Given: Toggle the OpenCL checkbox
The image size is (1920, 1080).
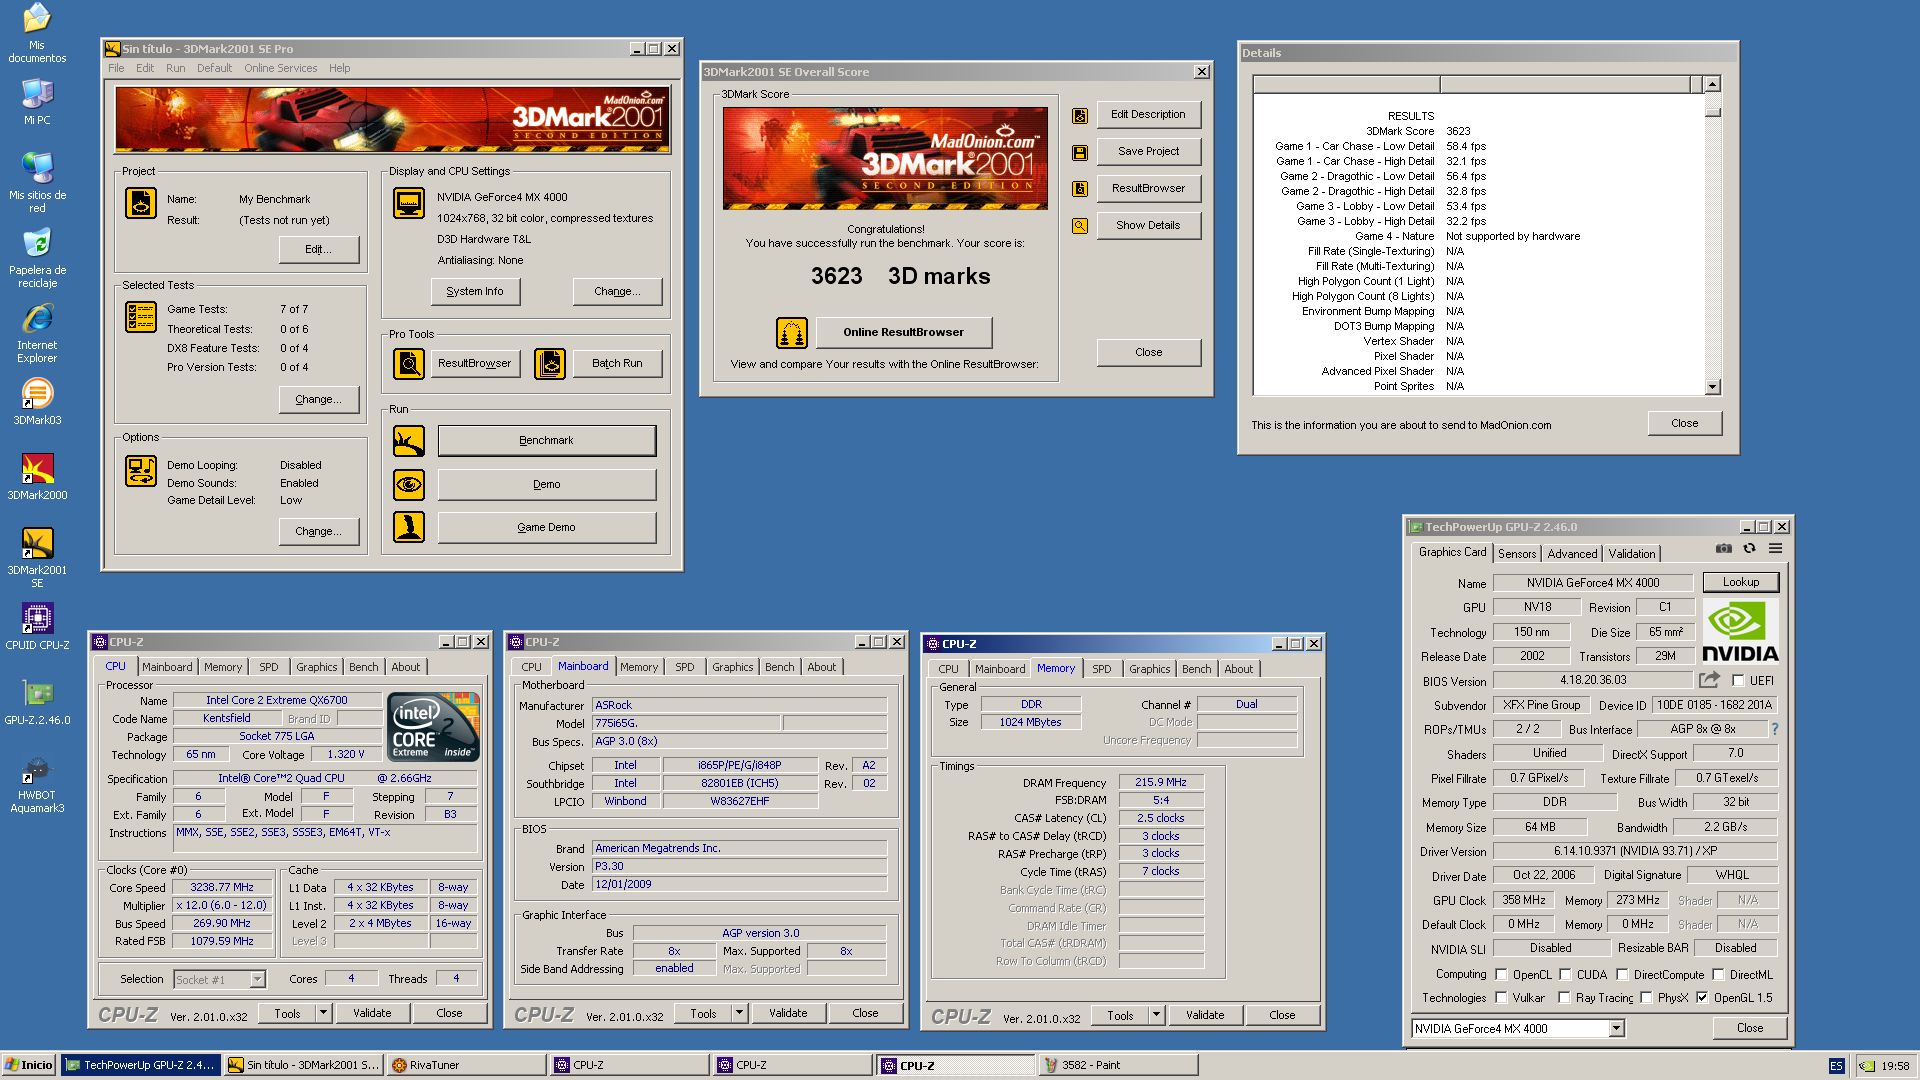Looking at the screenshot, I should (1501, 975).
